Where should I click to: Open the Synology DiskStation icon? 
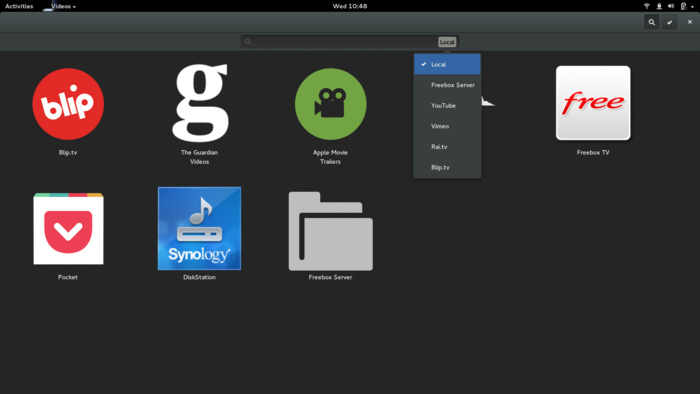click(x=199, y=228)
